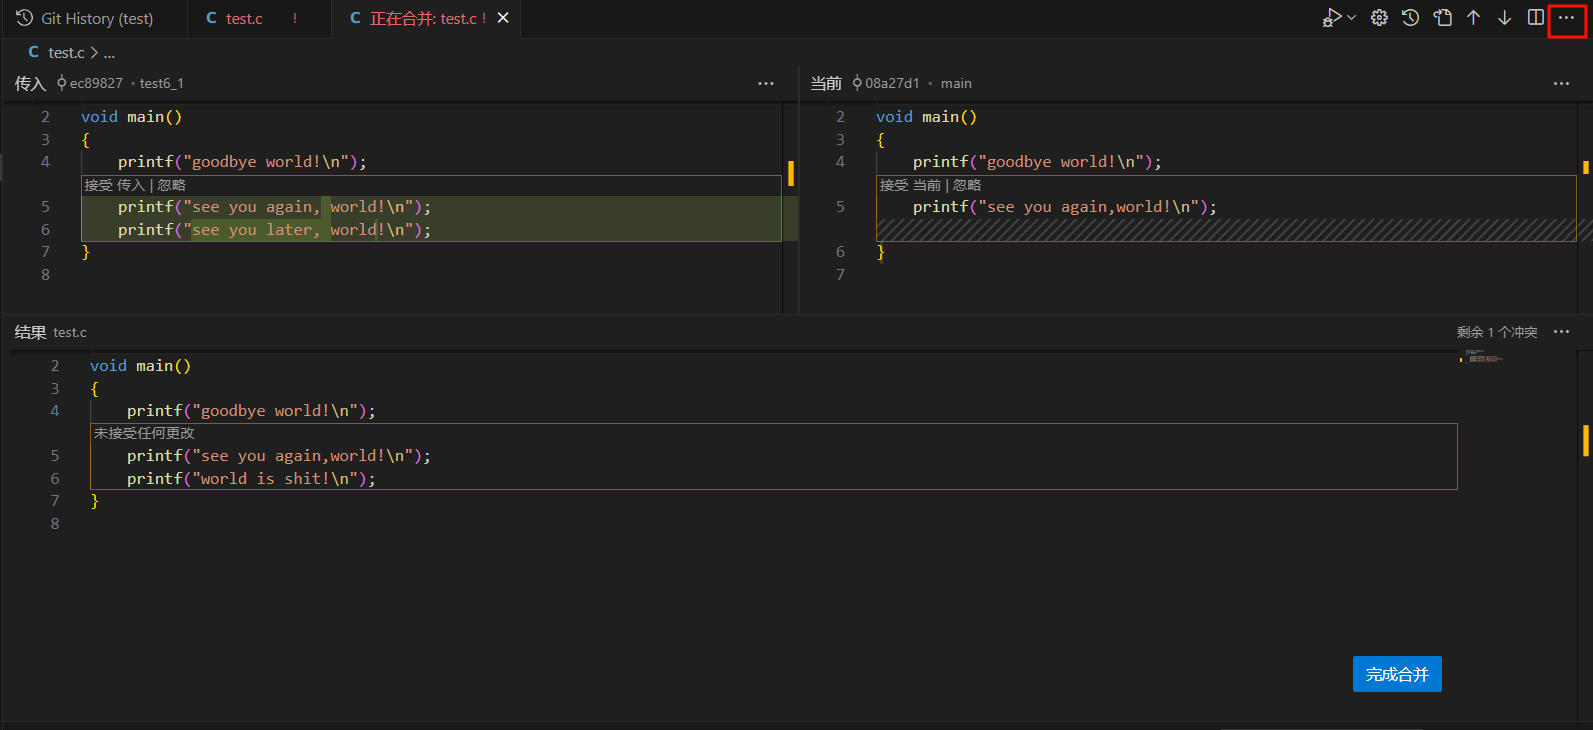This screenshot has height=730, width=1593.
Task: Click the test.c breadcrumb item
Action: pyautogui.click(x=66, y=53)
